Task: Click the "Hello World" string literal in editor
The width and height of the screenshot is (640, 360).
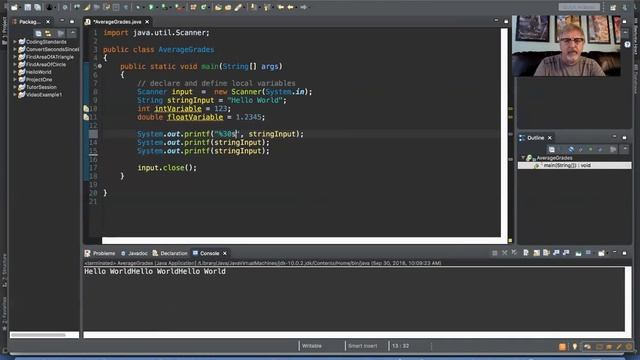Action: pyautogui.click(x=255, y=100)
